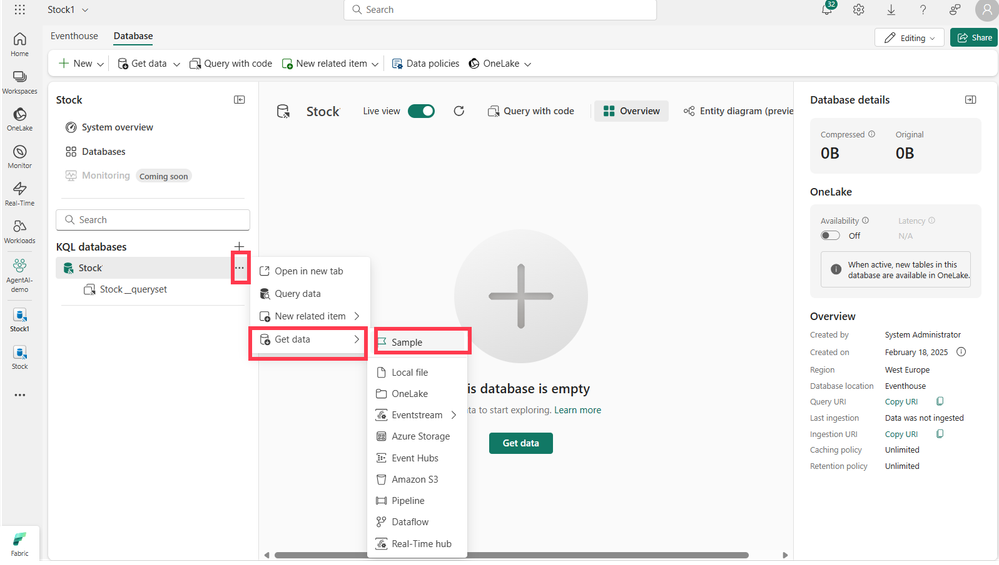Click the top Search box
999x565 pixels.
pos(500,10)
